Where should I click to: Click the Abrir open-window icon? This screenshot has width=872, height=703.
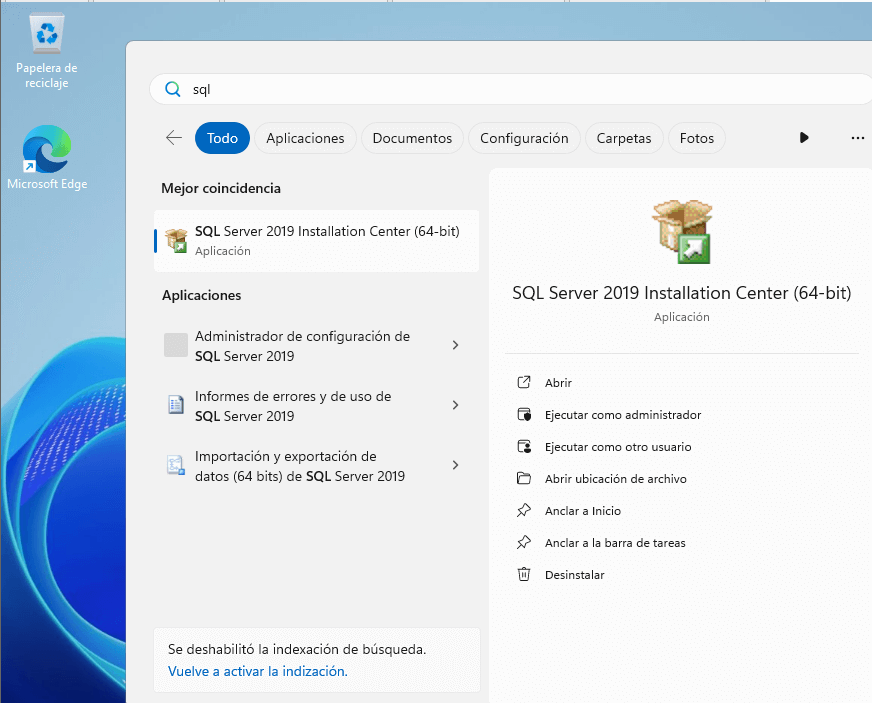pyautogui.click(x=524, y=382)
